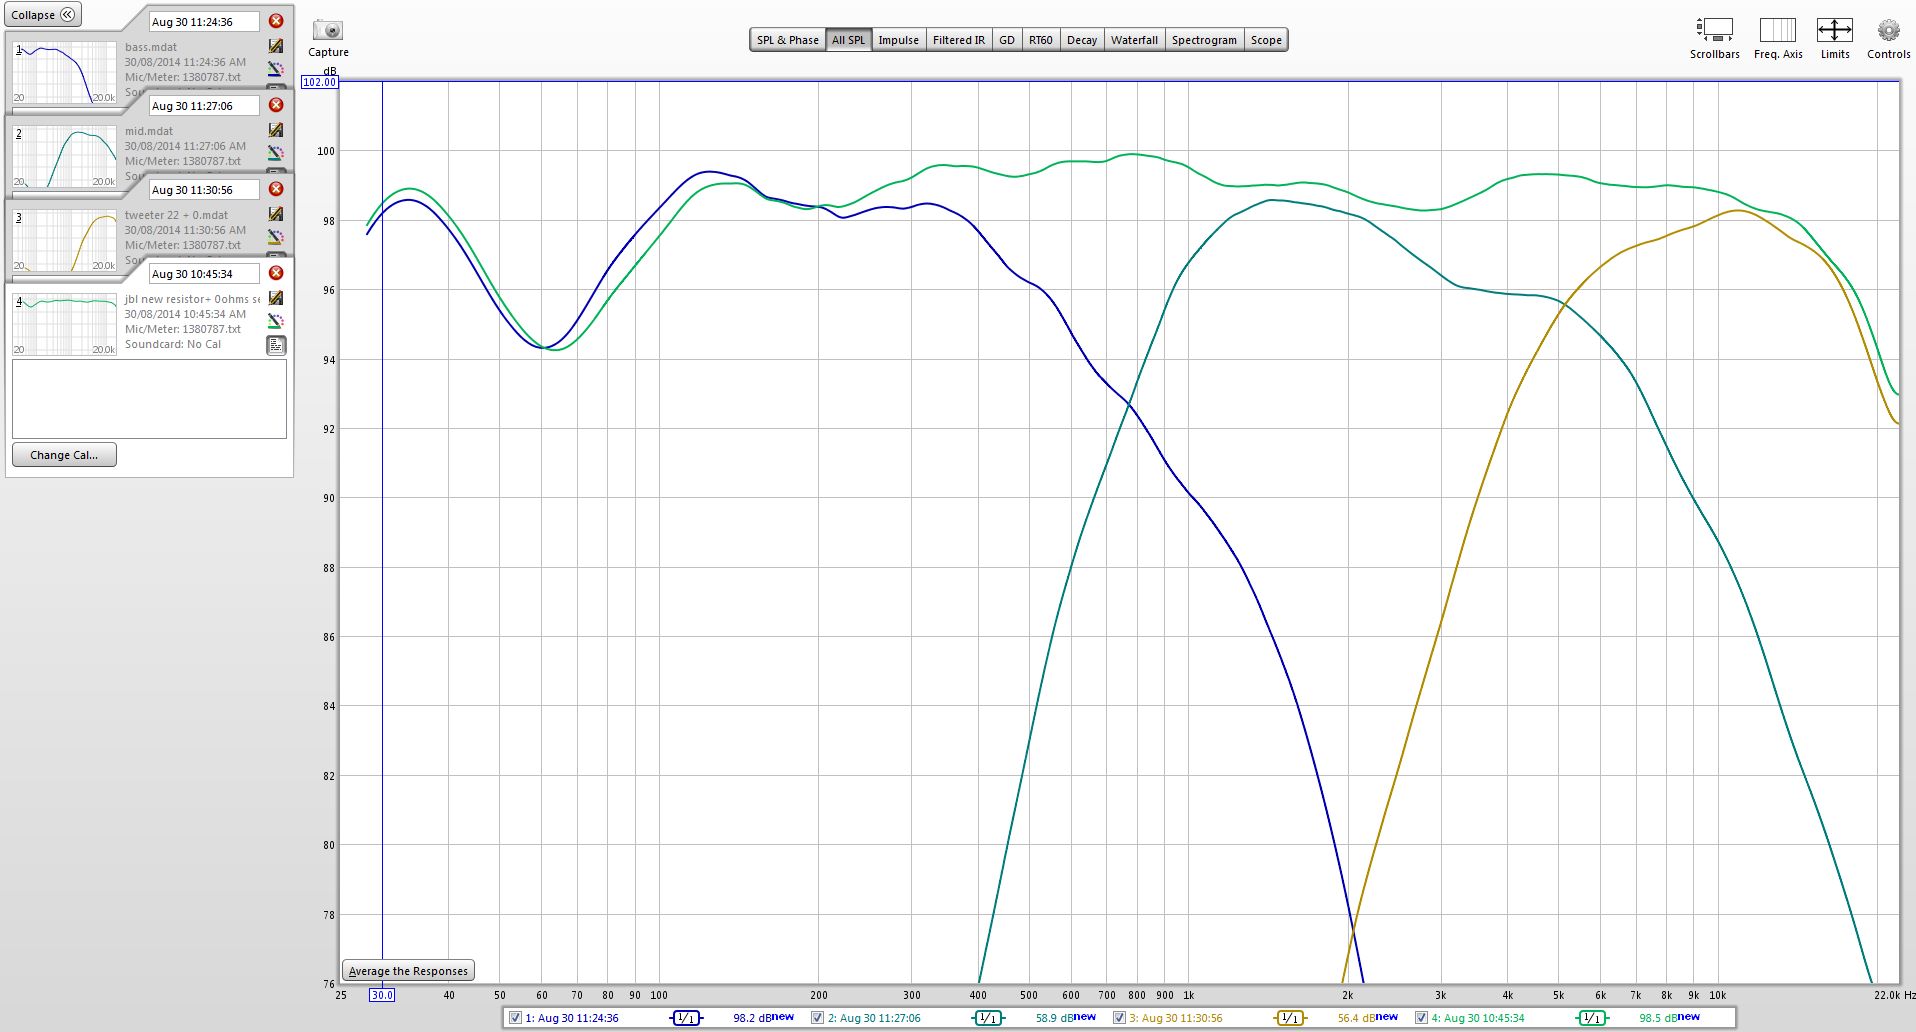Select measurement 4 jbl thumbnail
The width and height of the screenshot is (1916, 1032).
65,323
